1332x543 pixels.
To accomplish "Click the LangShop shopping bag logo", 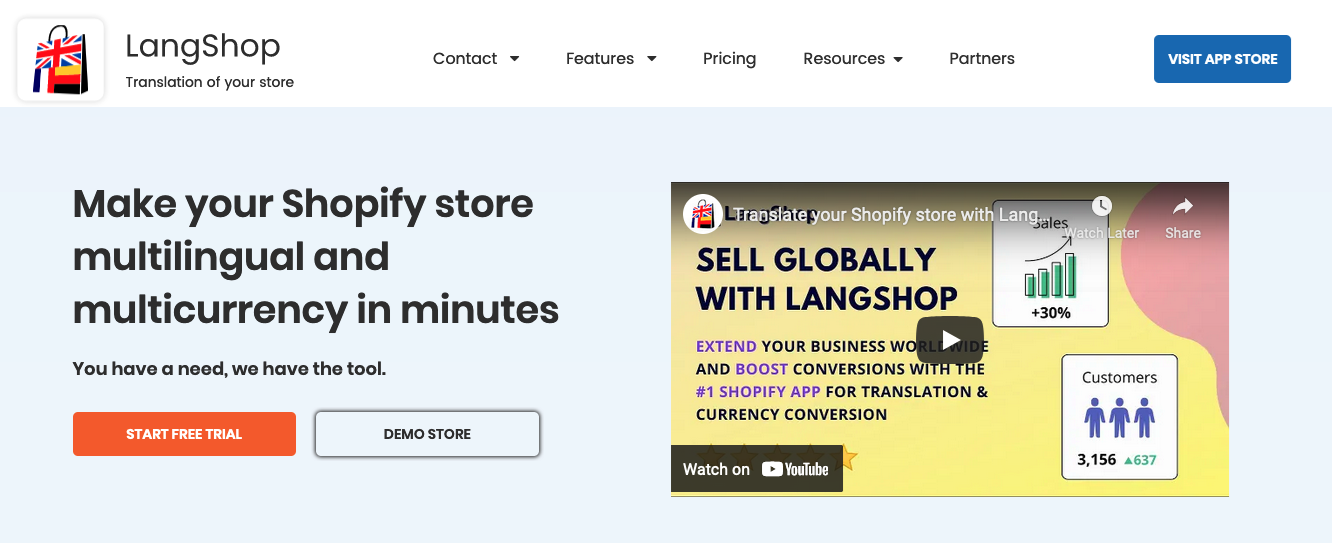I will 61,60.
